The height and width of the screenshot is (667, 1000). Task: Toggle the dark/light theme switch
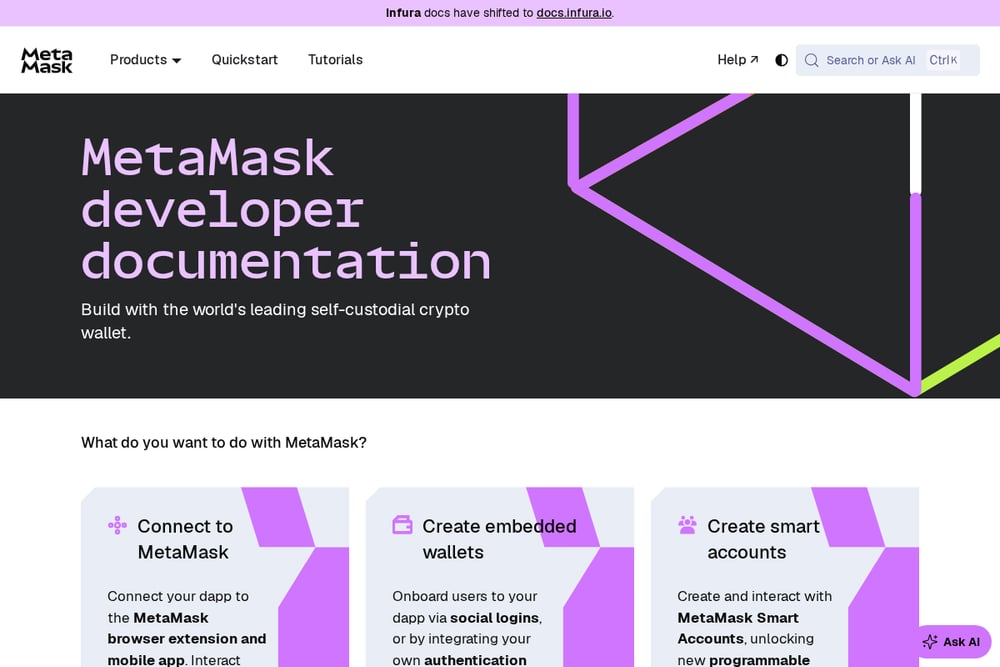(x=781, y=60)
